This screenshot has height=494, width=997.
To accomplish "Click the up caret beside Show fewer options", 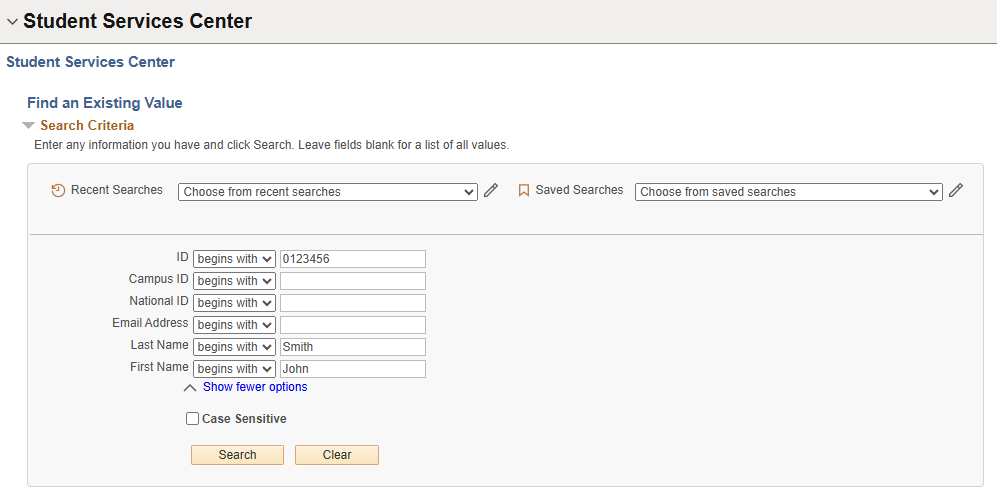I will (190, 388).
